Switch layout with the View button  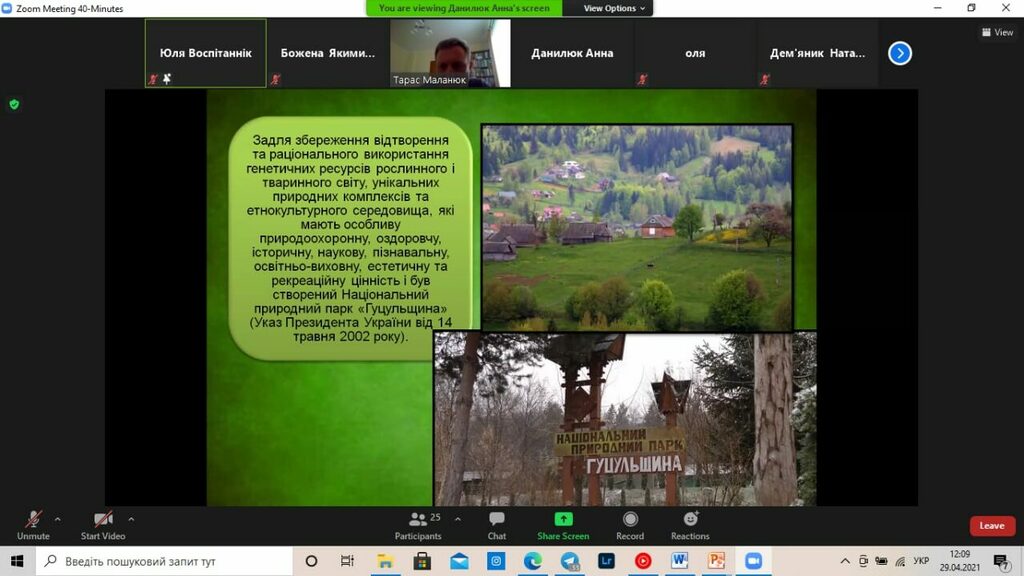997,32
